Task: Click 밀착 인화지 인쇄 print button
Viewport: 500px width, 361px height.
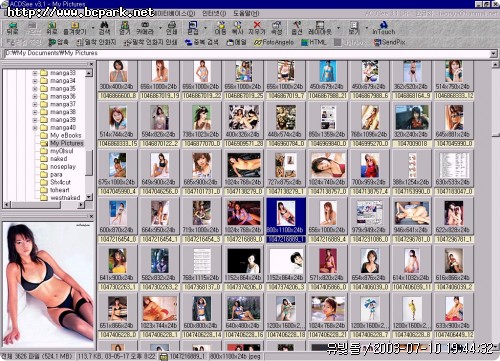Action: 150,42
